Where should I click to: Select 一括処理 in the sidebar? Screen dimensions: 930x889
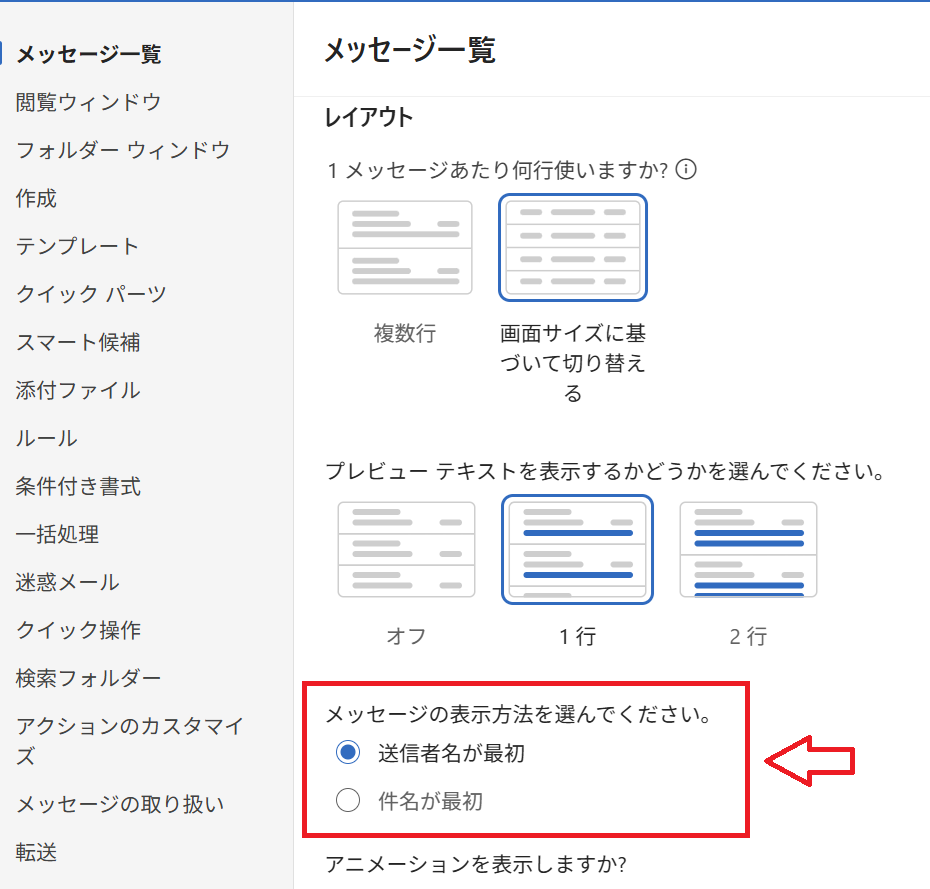[x=57, y=534]
